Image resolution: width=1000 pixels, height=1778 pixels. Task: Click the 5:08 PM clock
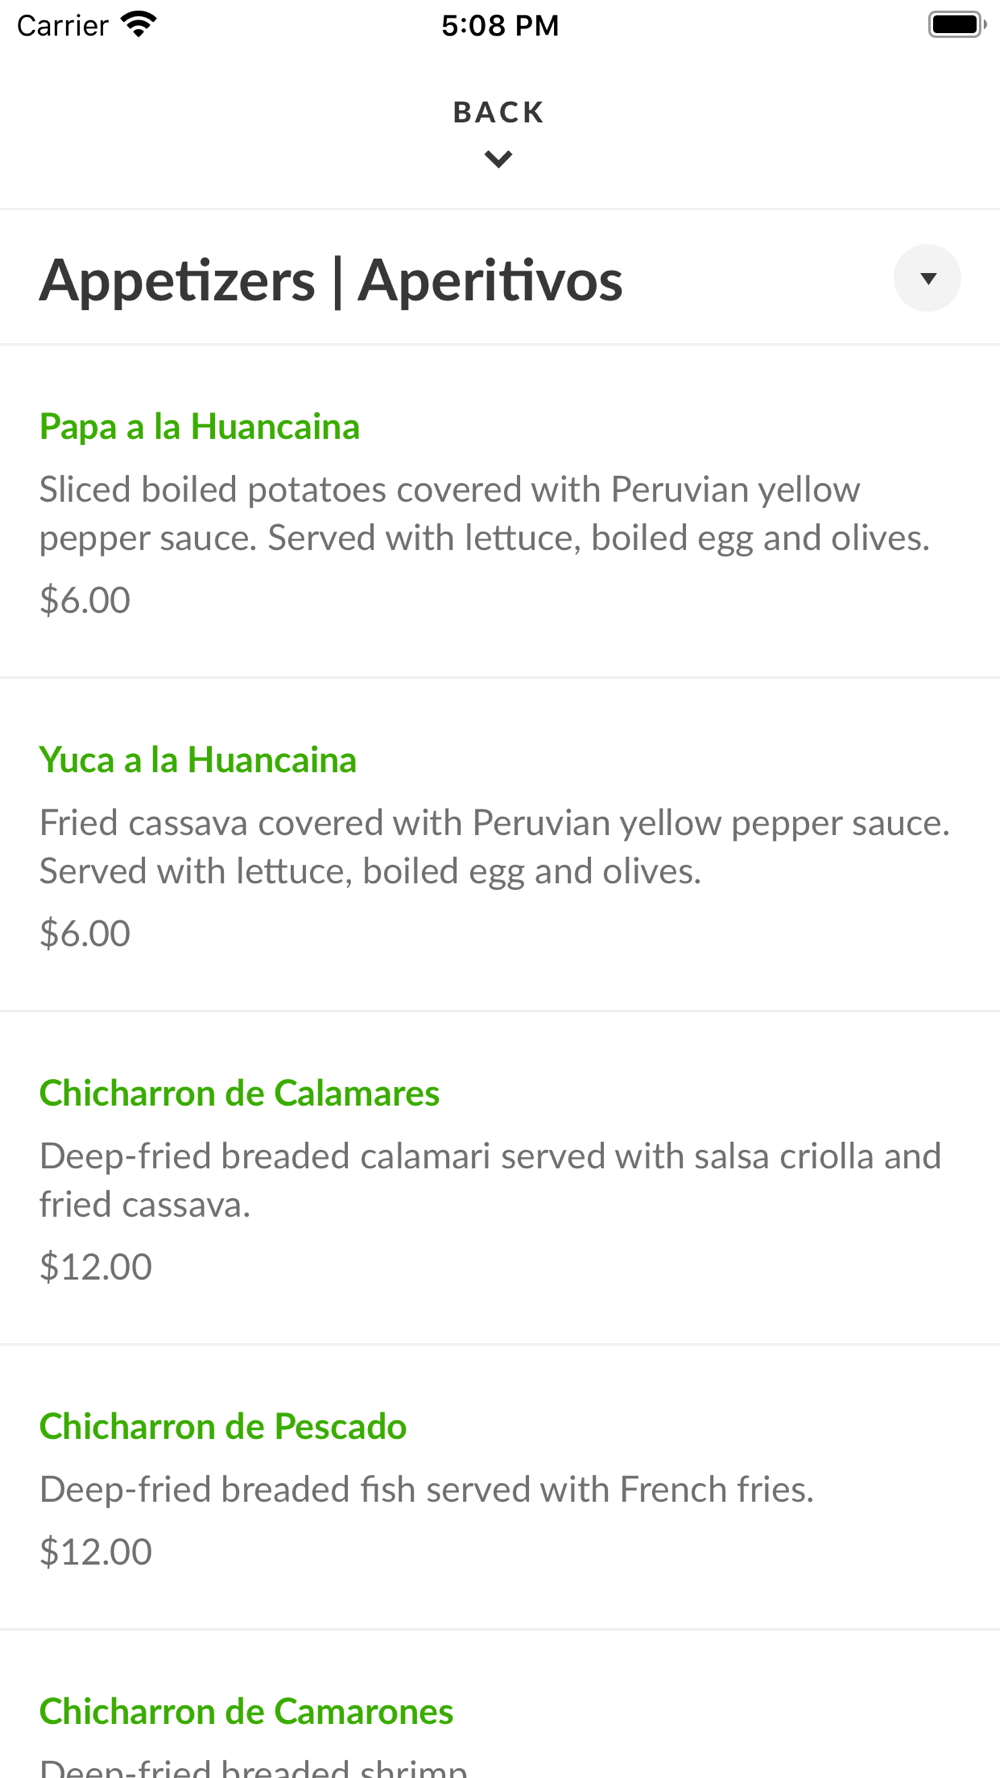[500, 25]
